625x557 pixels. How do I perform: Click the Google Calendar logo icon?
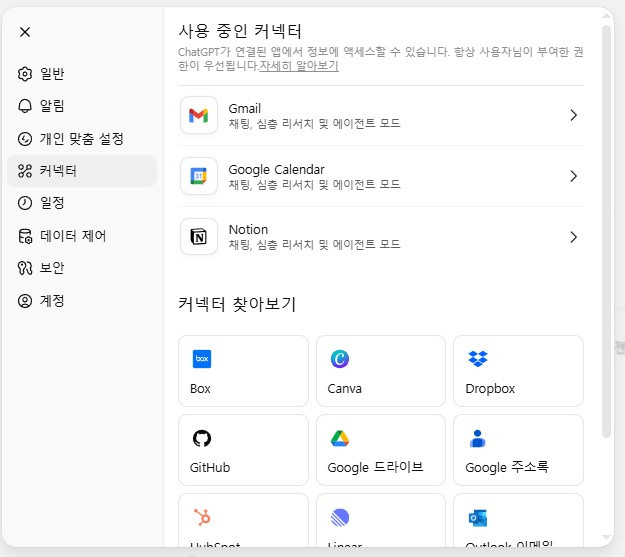coord(199,176)
